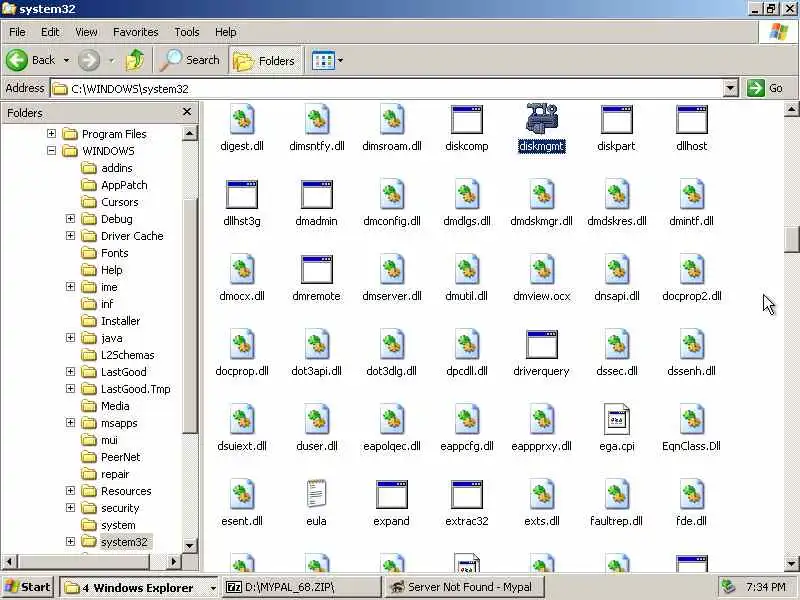This screenshot has height=600, width=800.
Task: Select the dot3api.dll file icon
Action: click(317, 343)
